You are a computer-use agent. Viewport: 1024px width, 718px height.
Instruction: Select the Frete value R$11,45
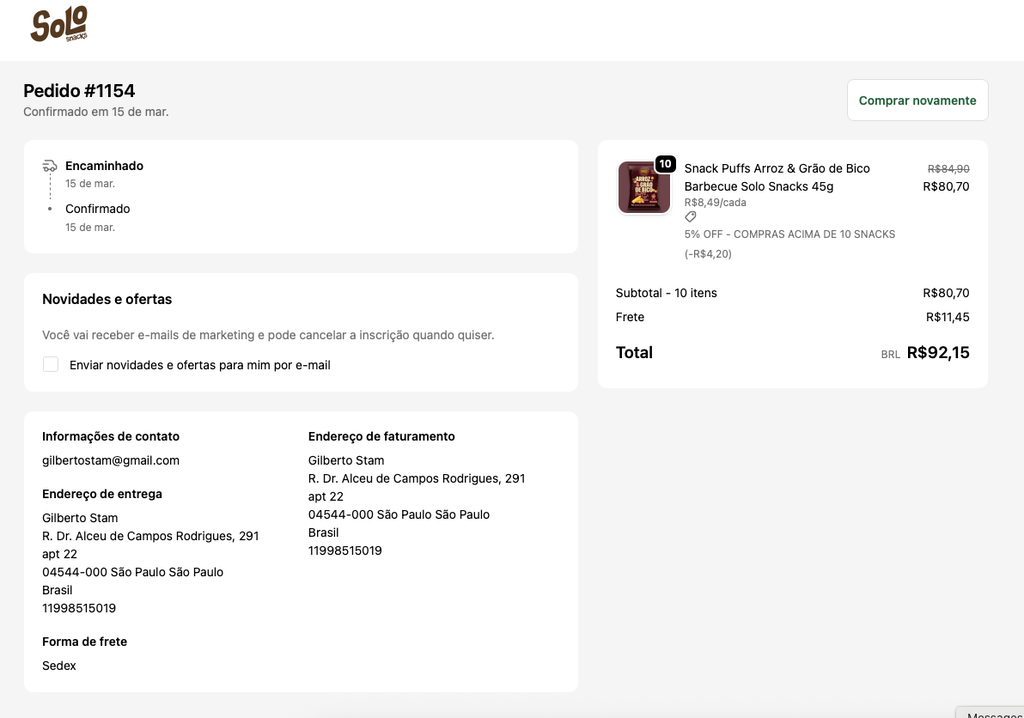(x=948, y=317)
